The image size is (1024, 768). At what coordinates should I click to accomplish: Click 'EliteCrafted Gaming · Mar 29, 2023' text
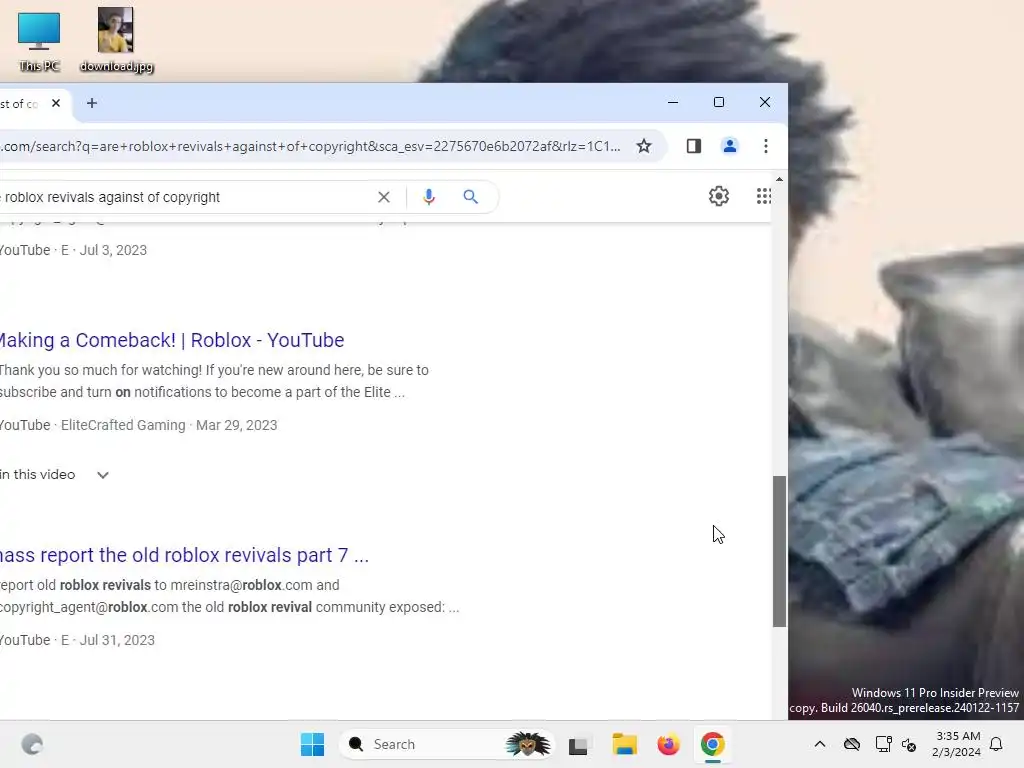point(169,425)
